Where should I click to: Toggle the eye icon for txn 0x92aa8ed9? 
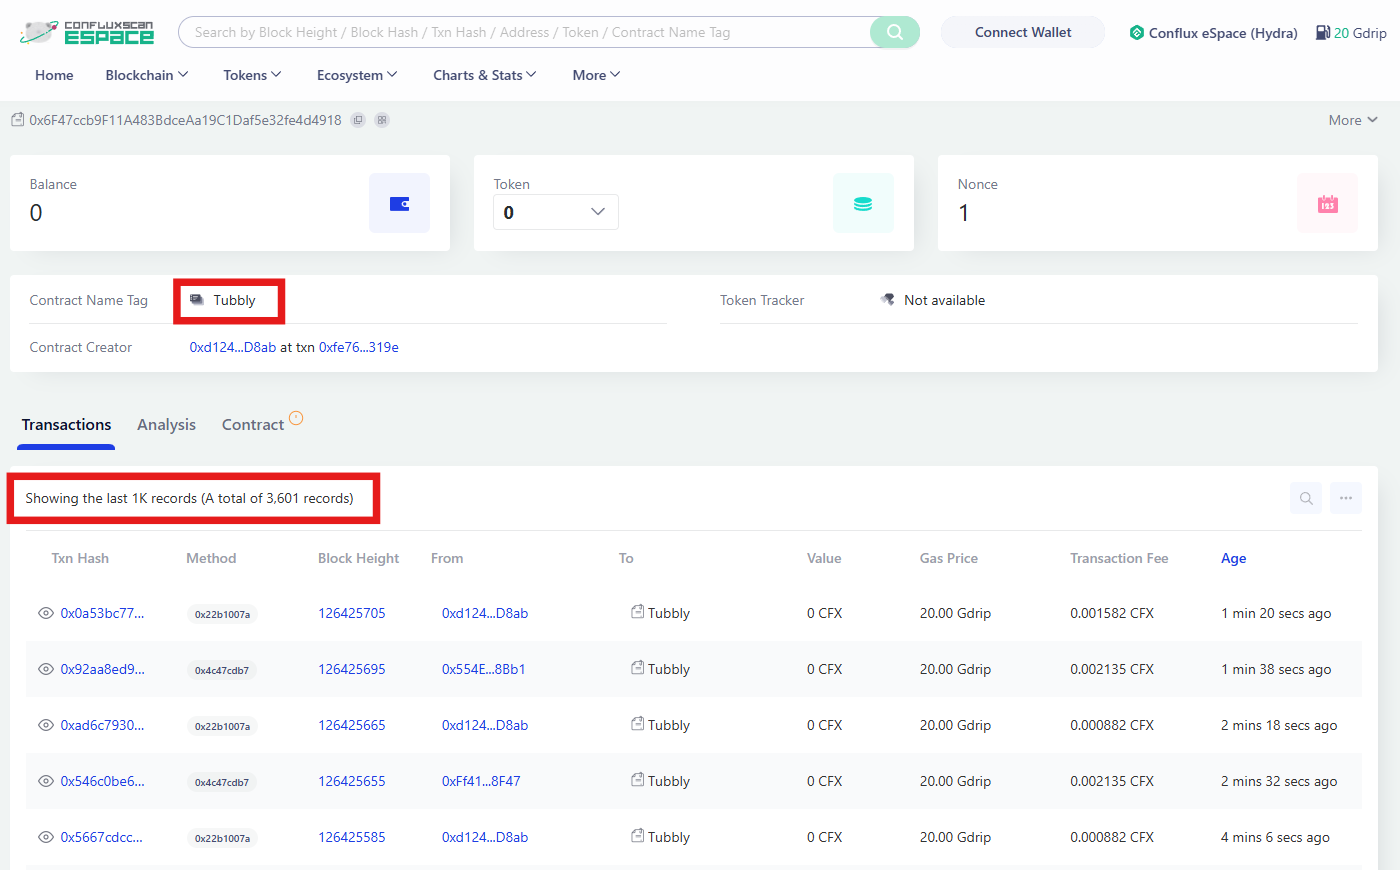click(46, 669)
